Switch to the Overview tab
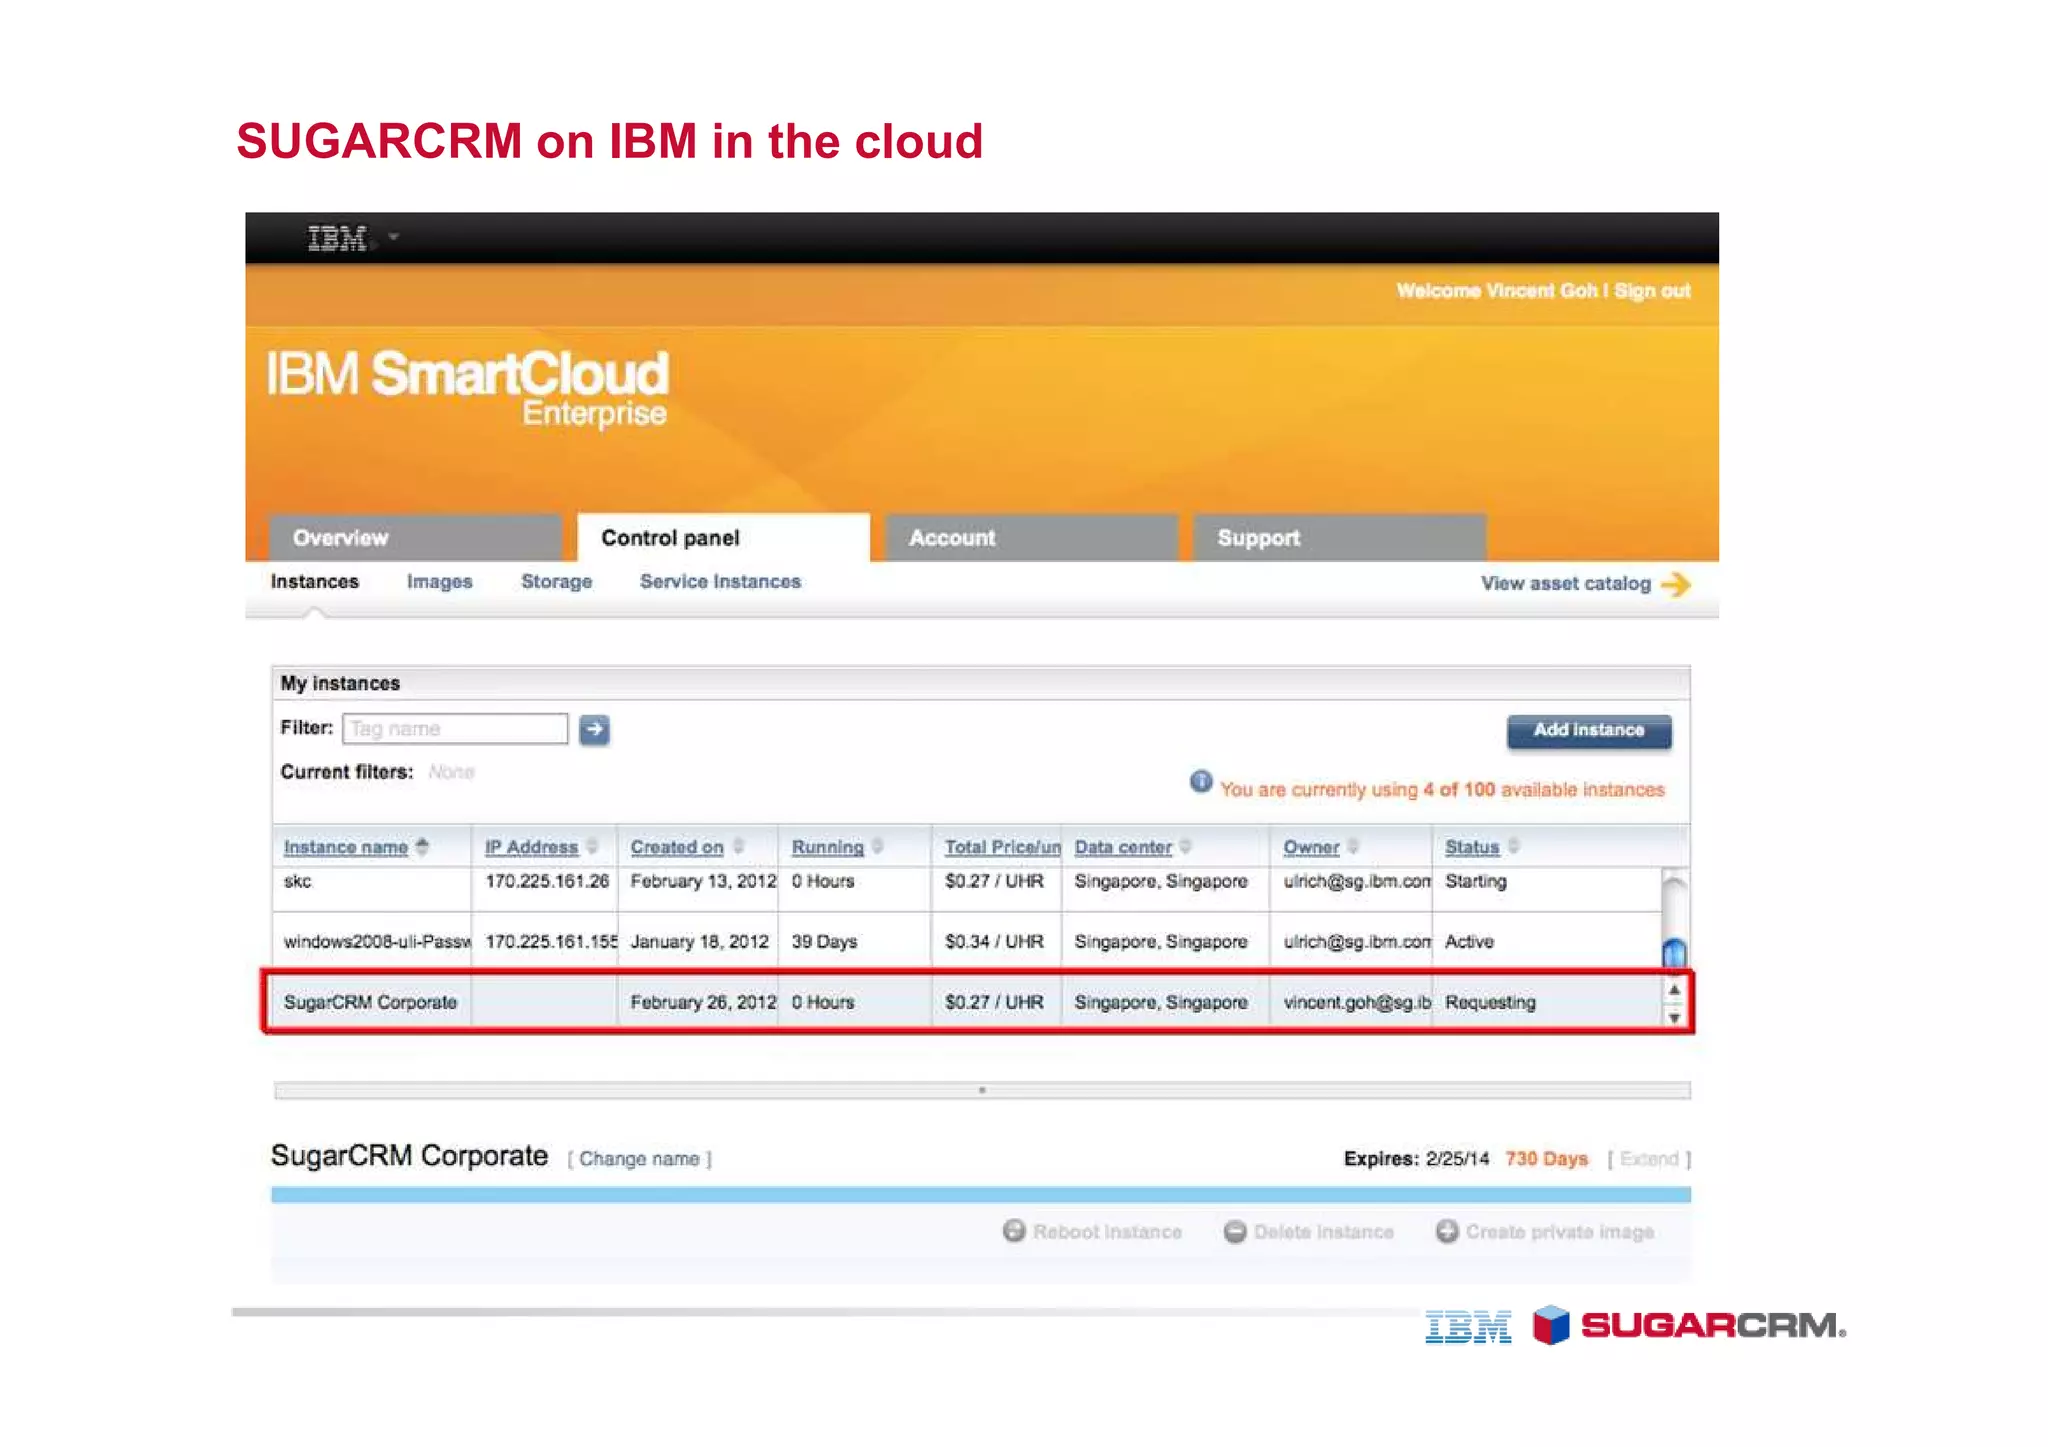 (415, 538)
